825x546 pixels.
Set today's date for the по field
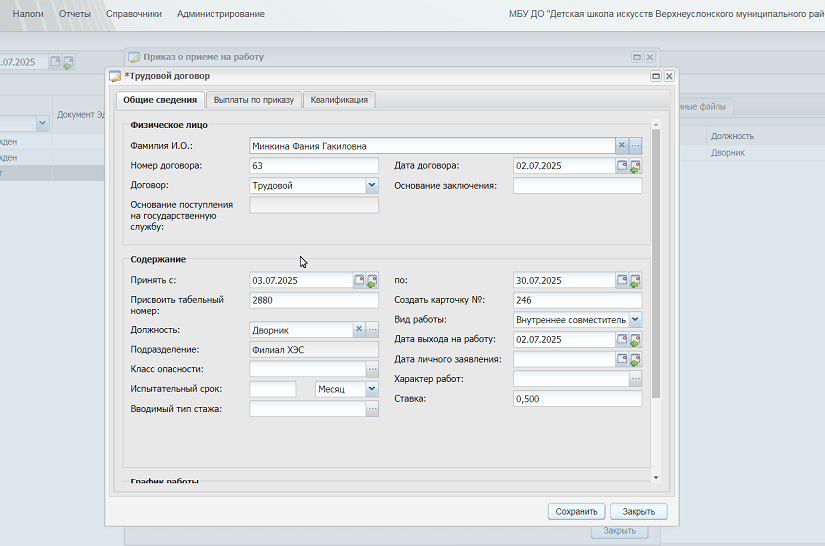pos(636,281)
